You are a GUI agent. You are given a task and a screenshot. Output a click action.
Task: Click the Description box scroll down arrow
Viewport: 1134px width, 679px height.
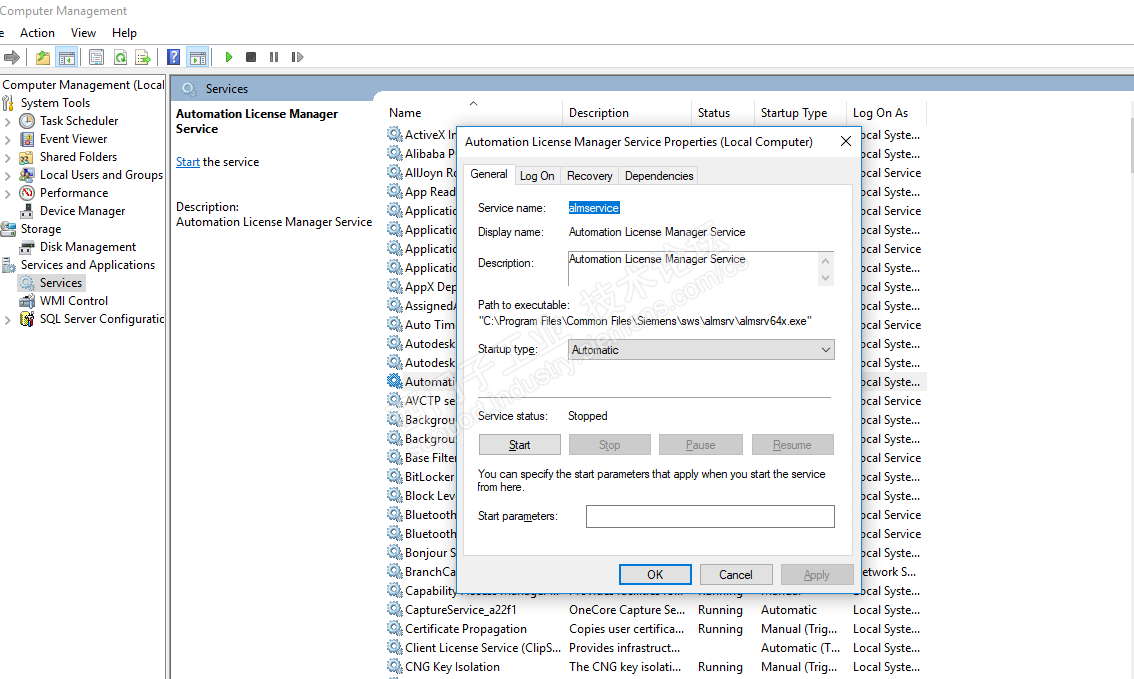coord(825,278)
